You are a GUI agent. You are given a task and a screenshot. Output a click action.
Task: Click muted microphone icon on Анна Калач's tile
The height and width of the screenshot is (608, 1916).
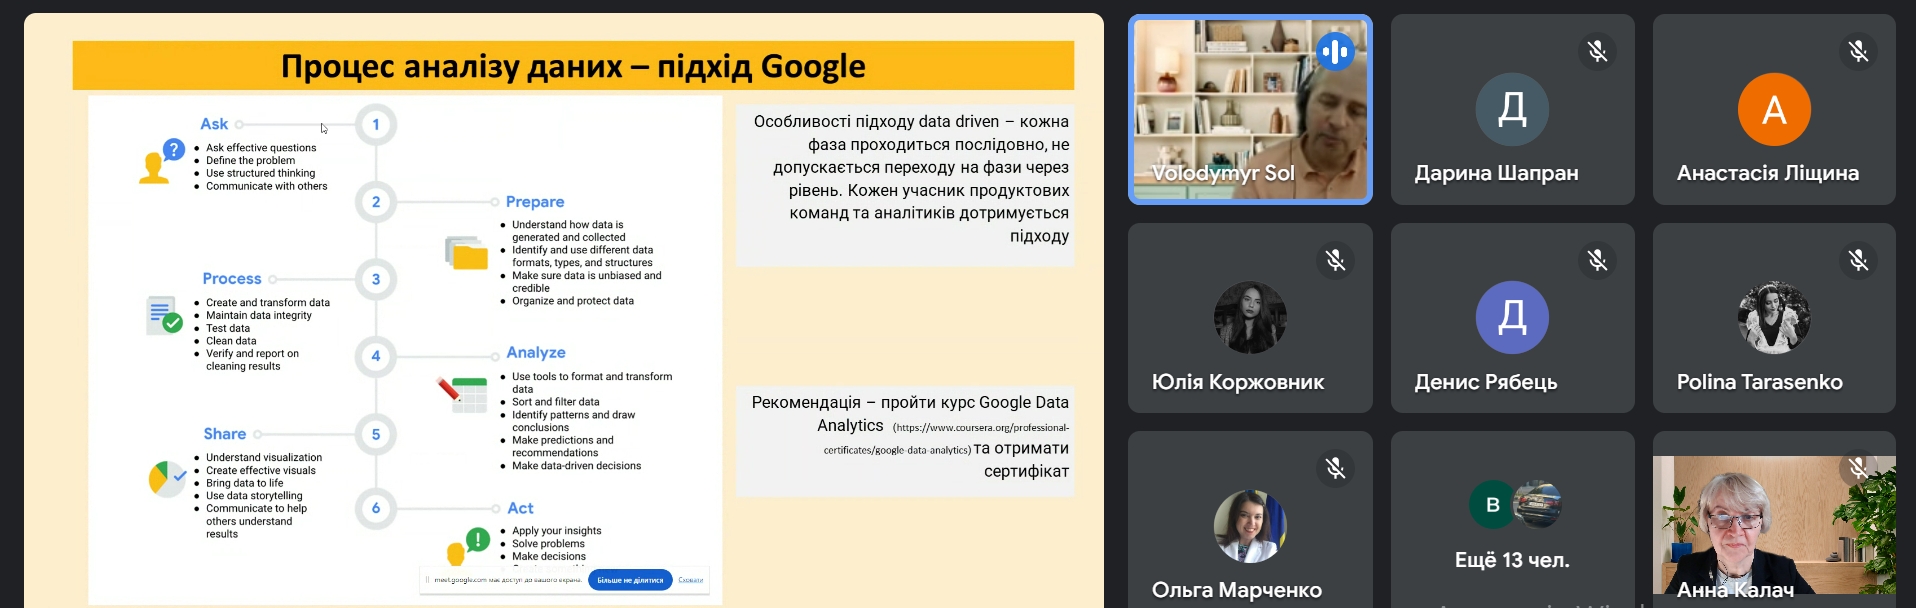click(1858, 468)
